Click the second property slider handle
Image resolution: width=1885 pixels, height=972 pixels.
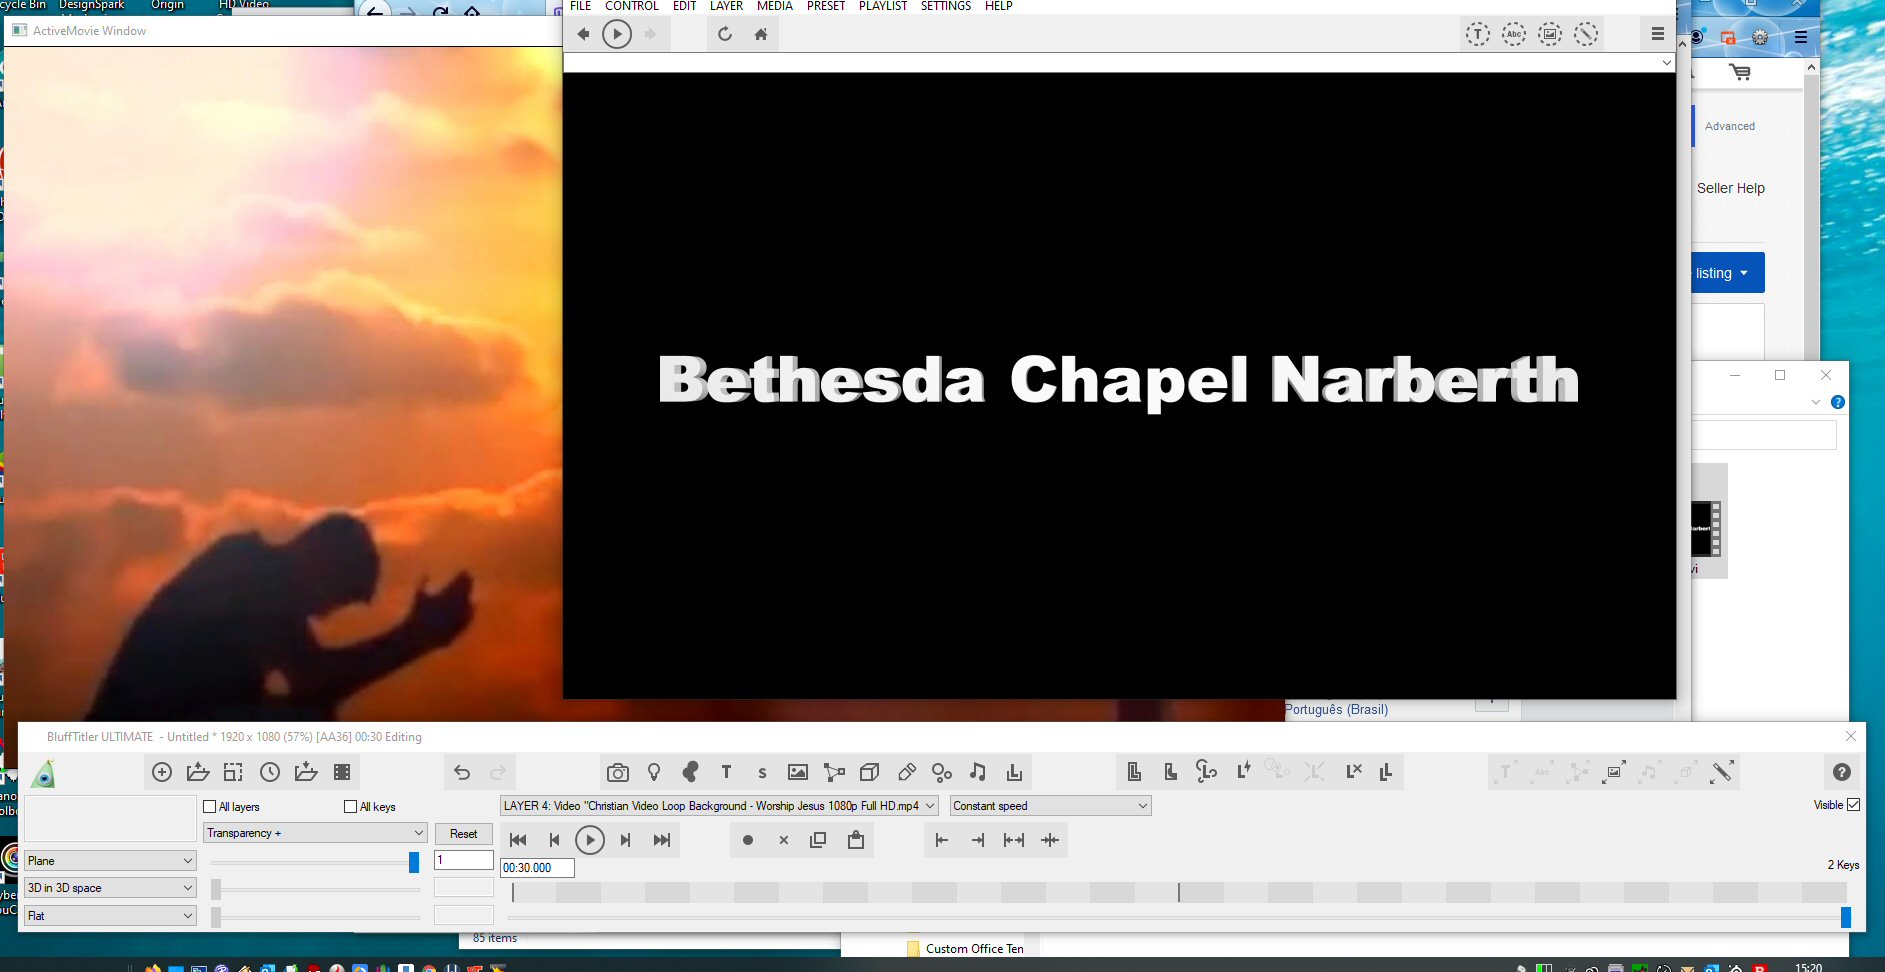coord(216,889)
